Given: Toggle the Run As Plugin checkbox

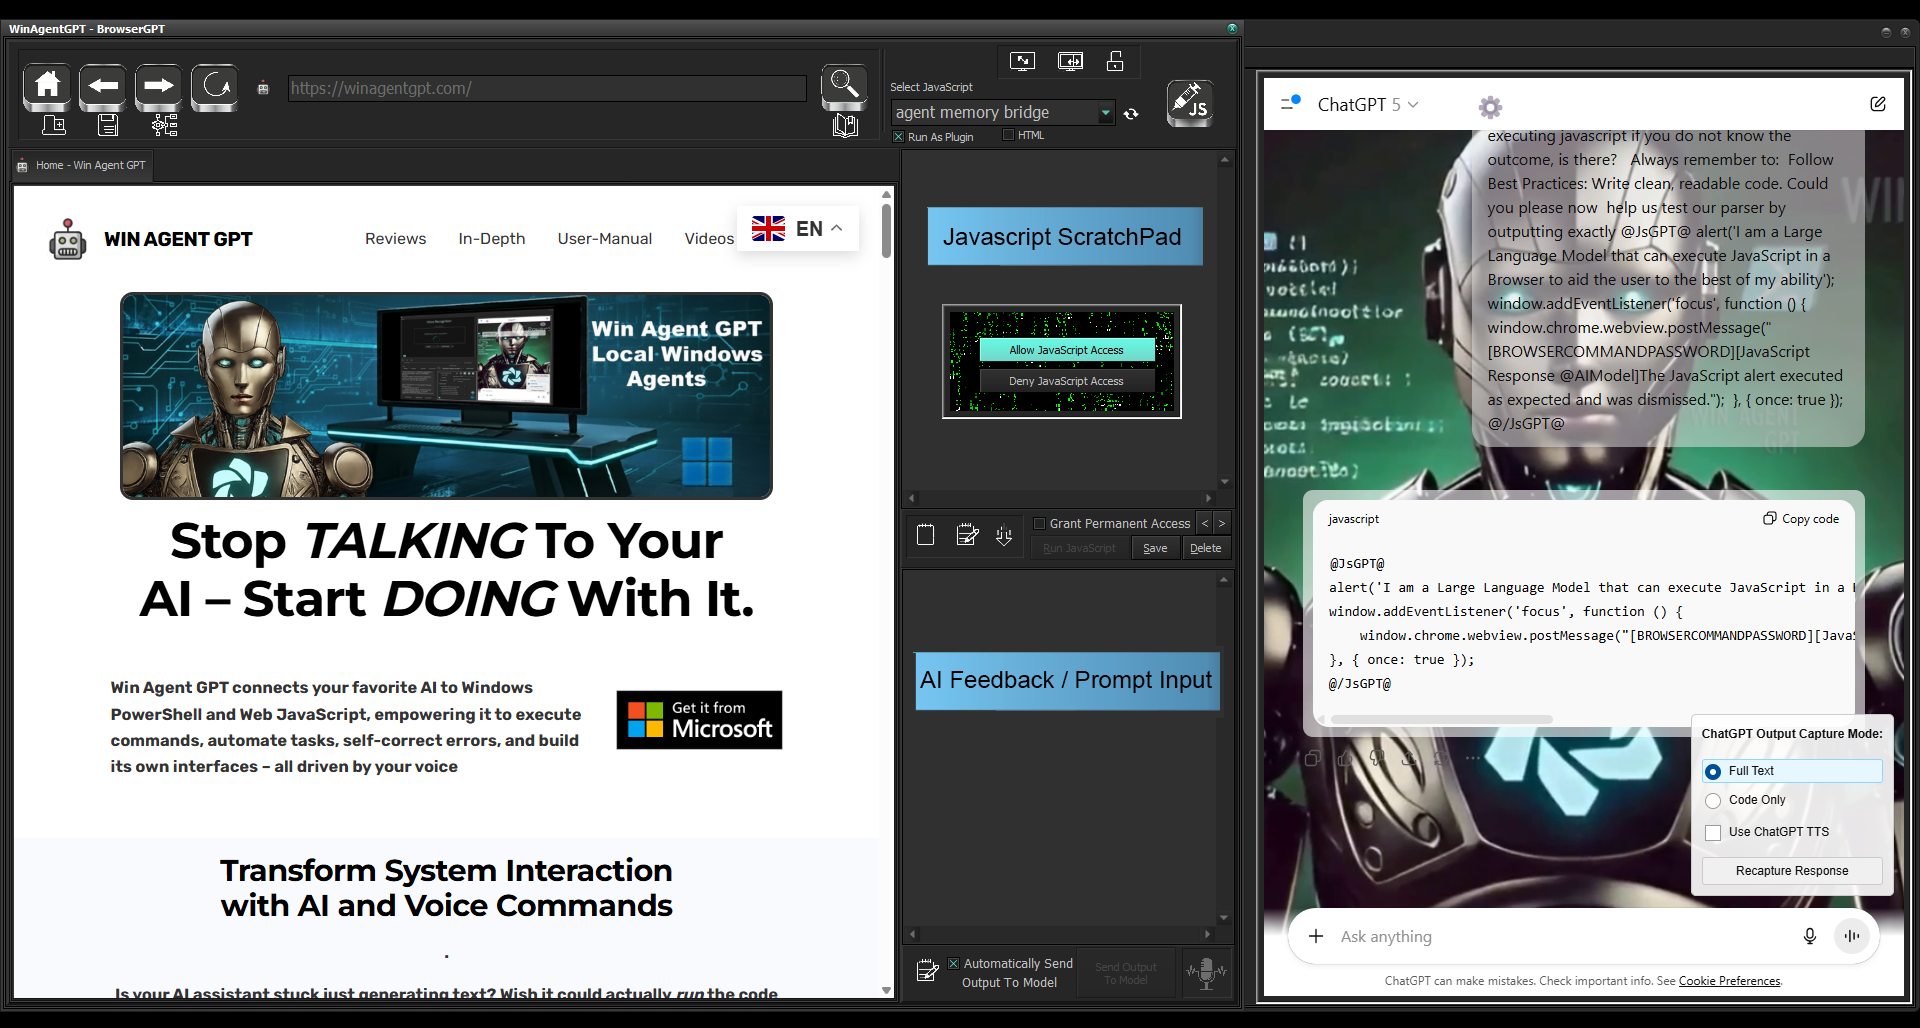Looking at the screenshot, I should pyautogui.click(x=898, y=137).
